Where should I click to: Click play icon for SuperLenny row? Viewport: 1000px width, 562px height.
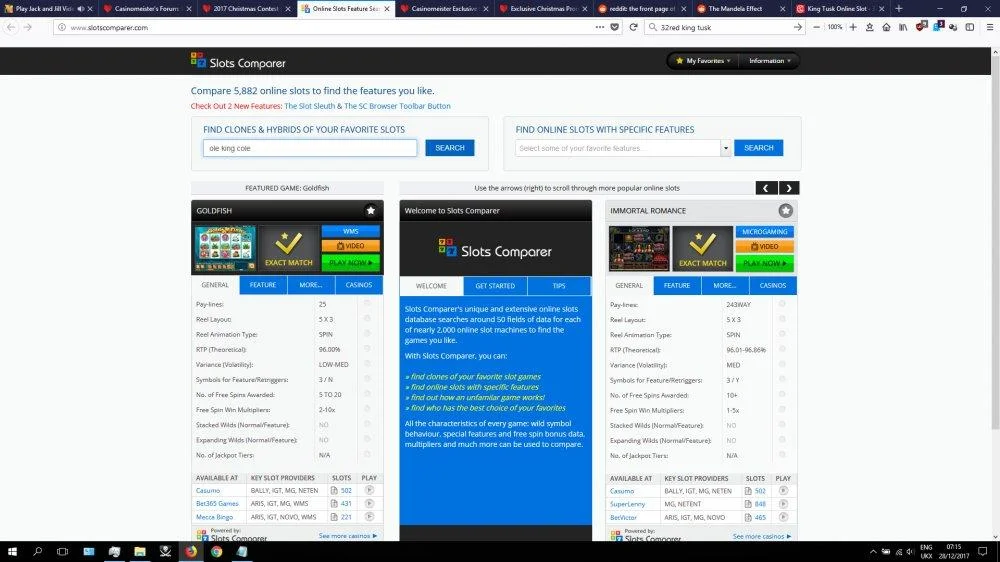783,504
